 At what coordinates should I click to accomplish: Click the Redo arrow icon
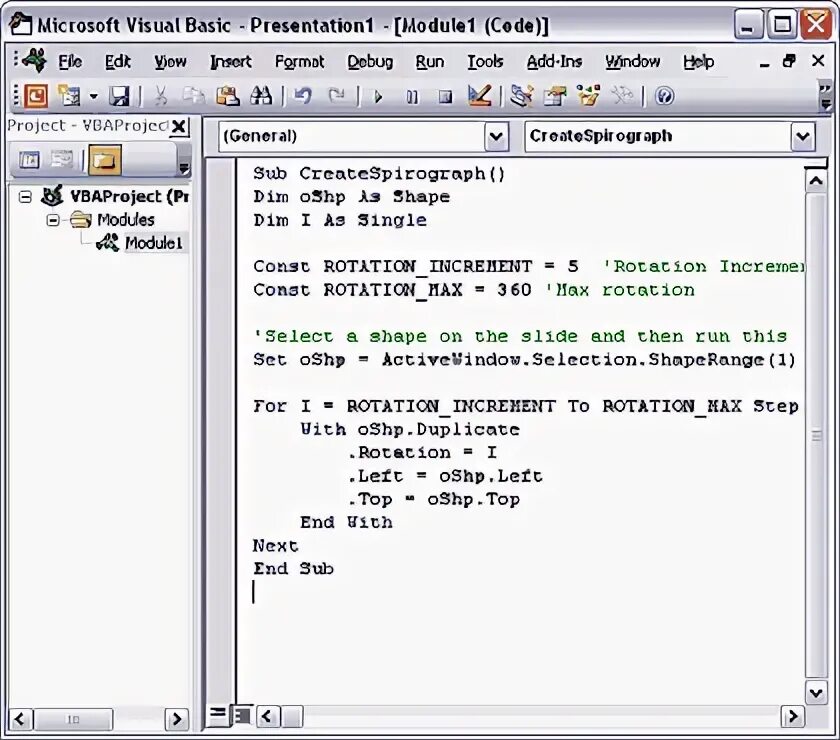pyautogui.click(x=338, y=96)
